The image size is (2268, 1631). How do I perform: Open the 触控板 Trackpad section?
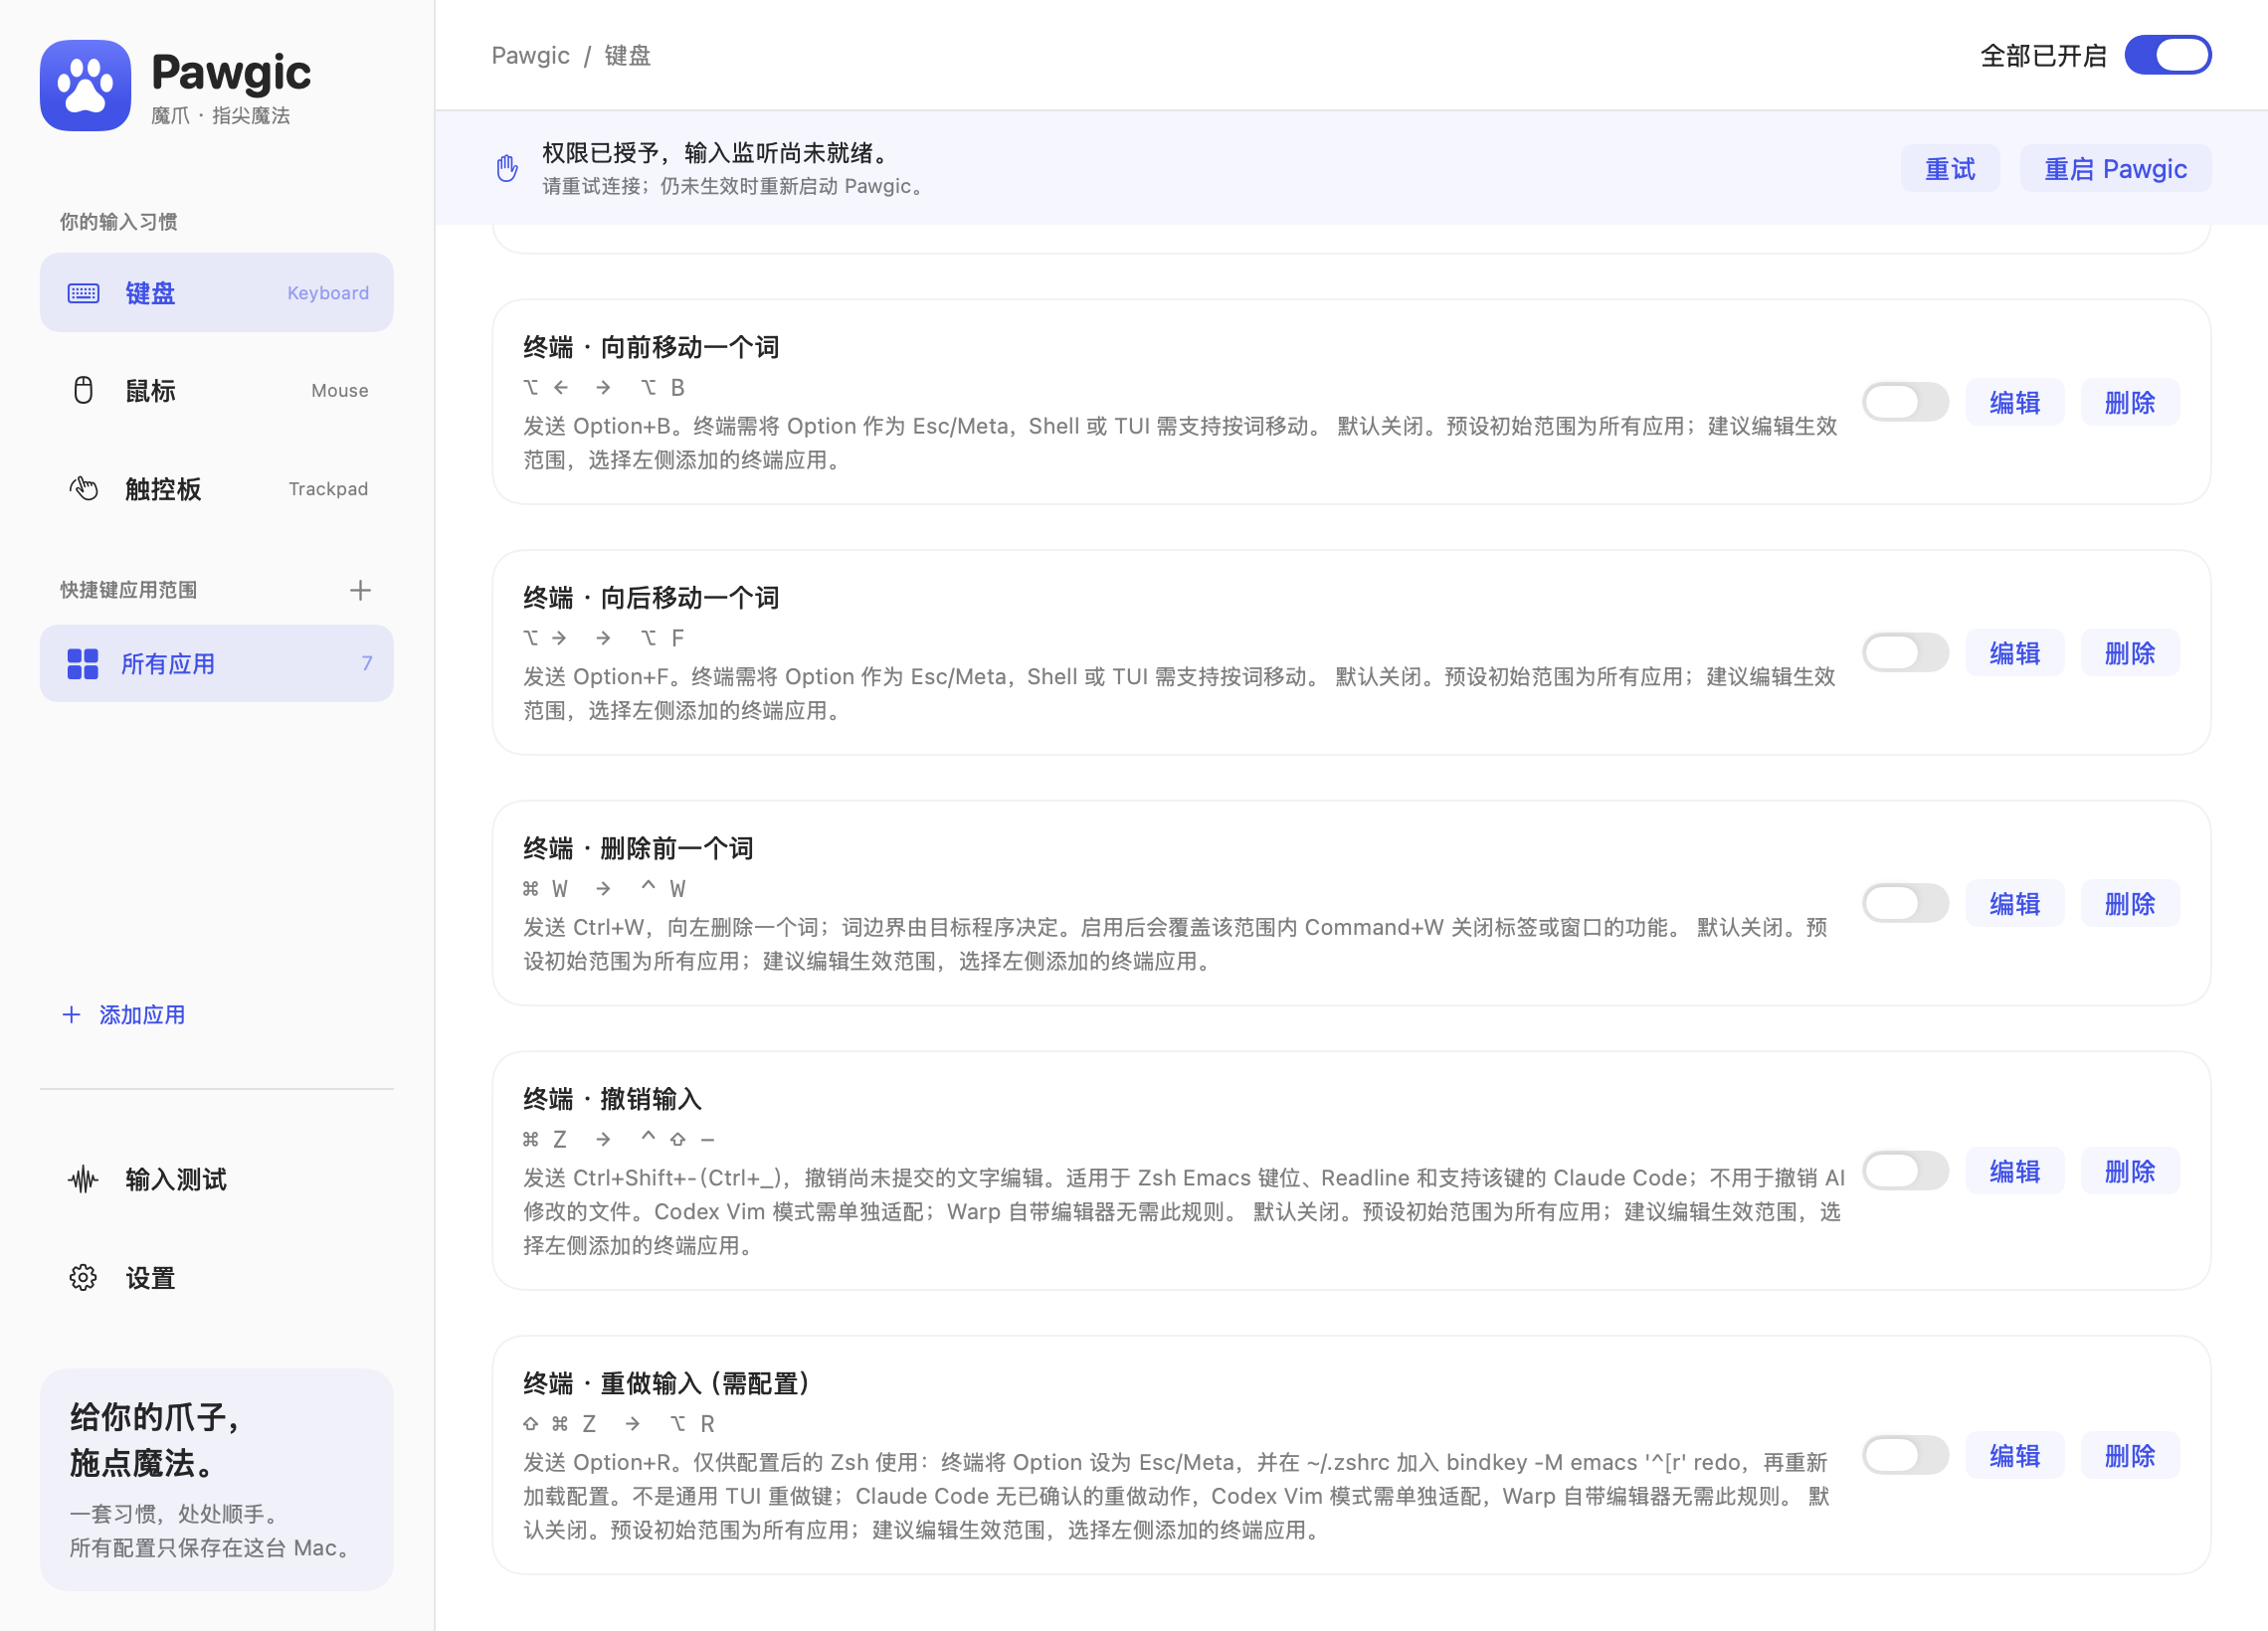[217, 488]
